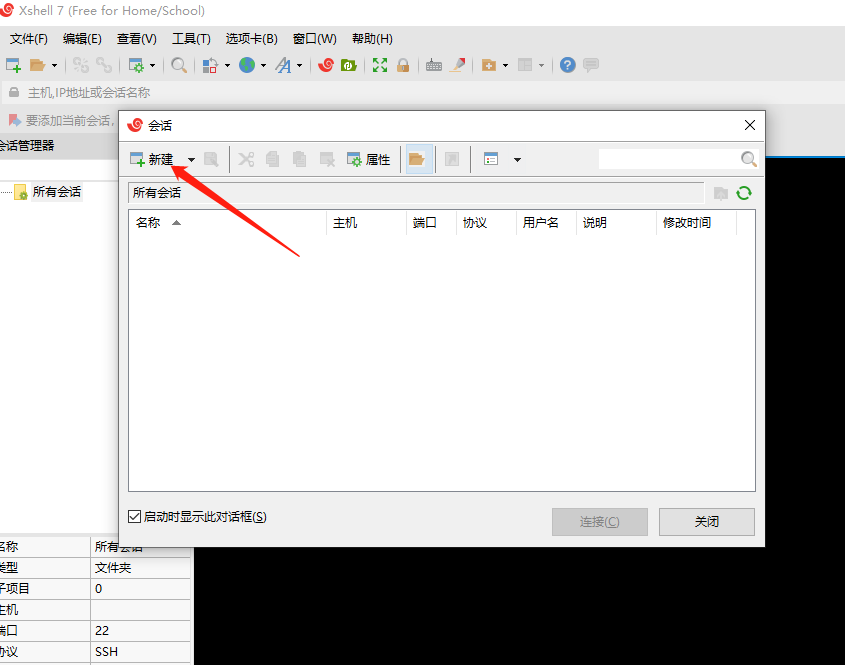
Task: Open the 选项卡(B) menu
Action: point(252,39)
